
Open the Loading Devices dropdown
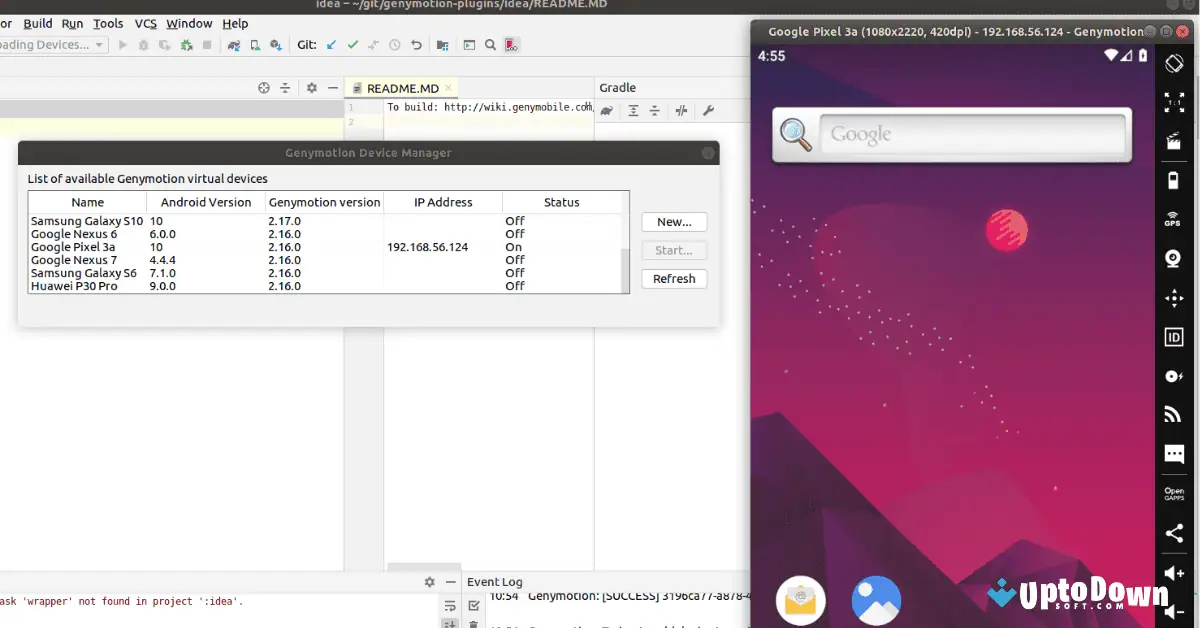[x=55, y=44]
